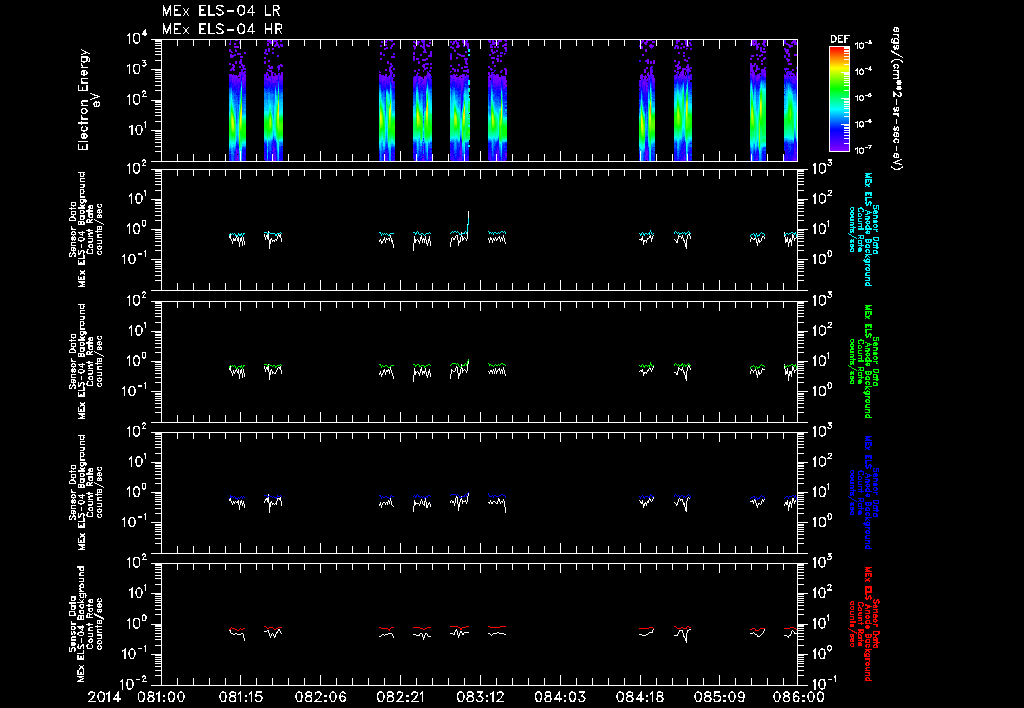The height and width of the screenshot is (708, 1024).
Task: Select the 'MEx ELS-04 LR' title text
Action: point(222,11)
